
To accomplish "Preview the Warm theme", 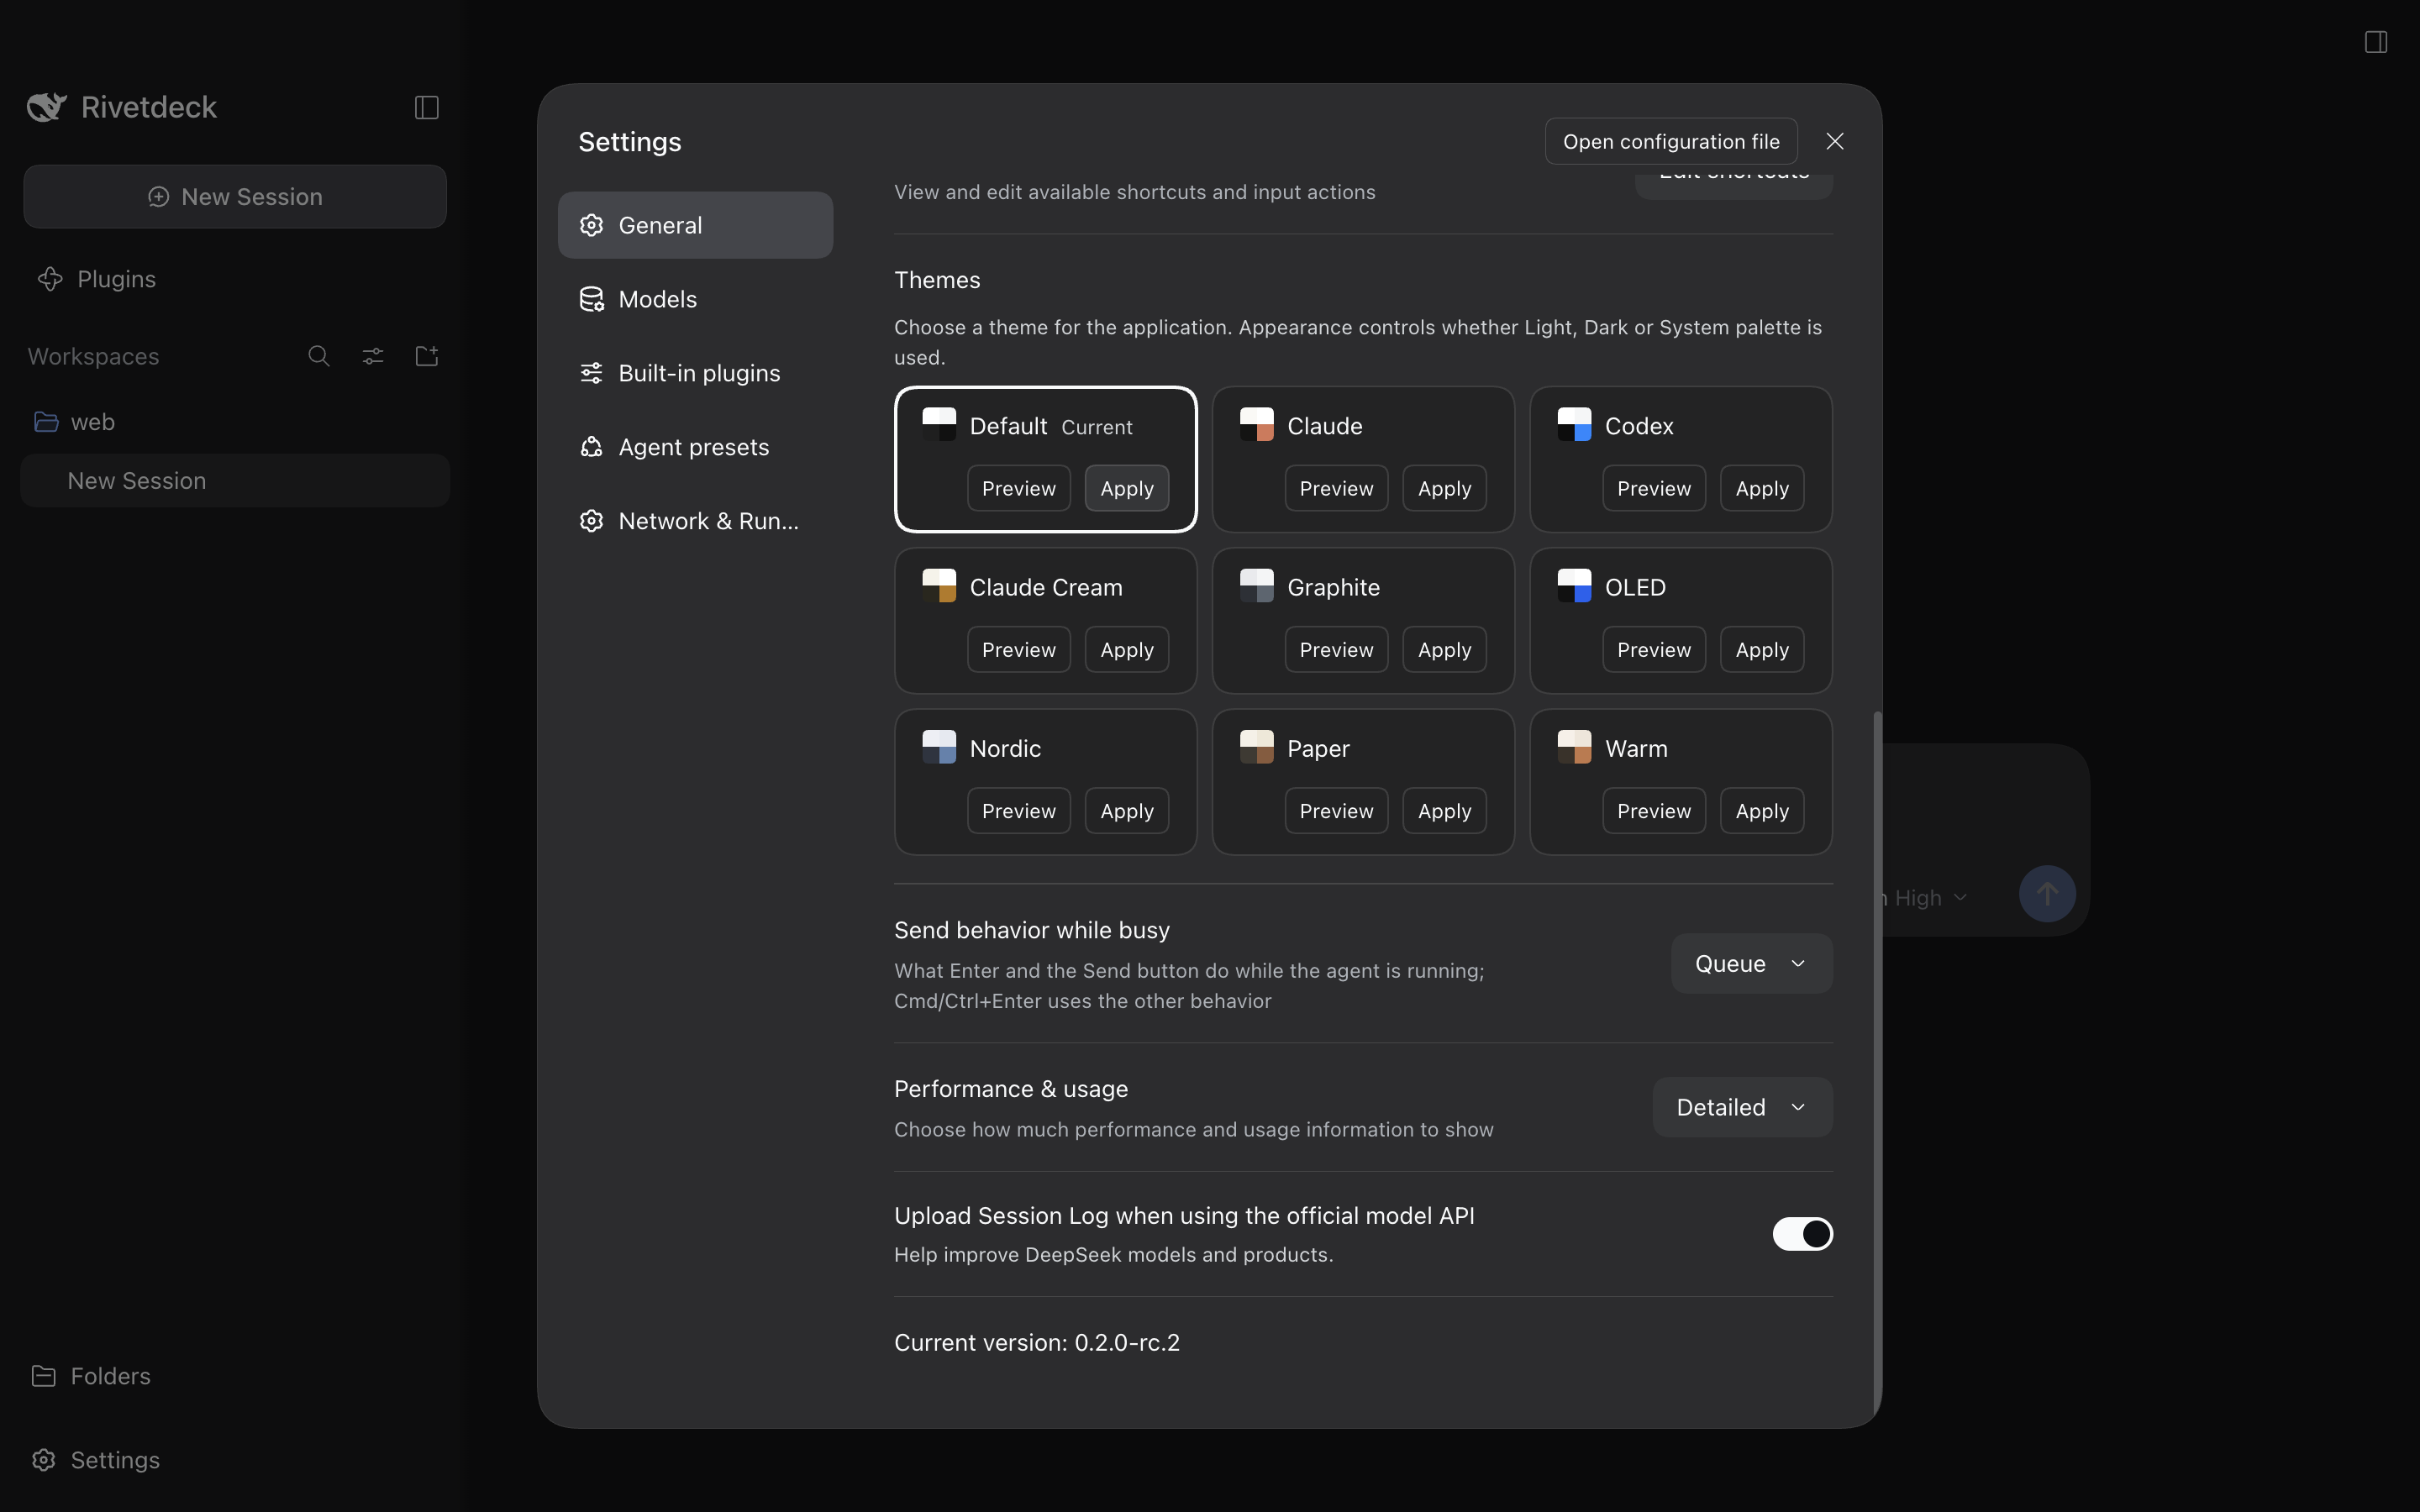I will pos(1654,811).
